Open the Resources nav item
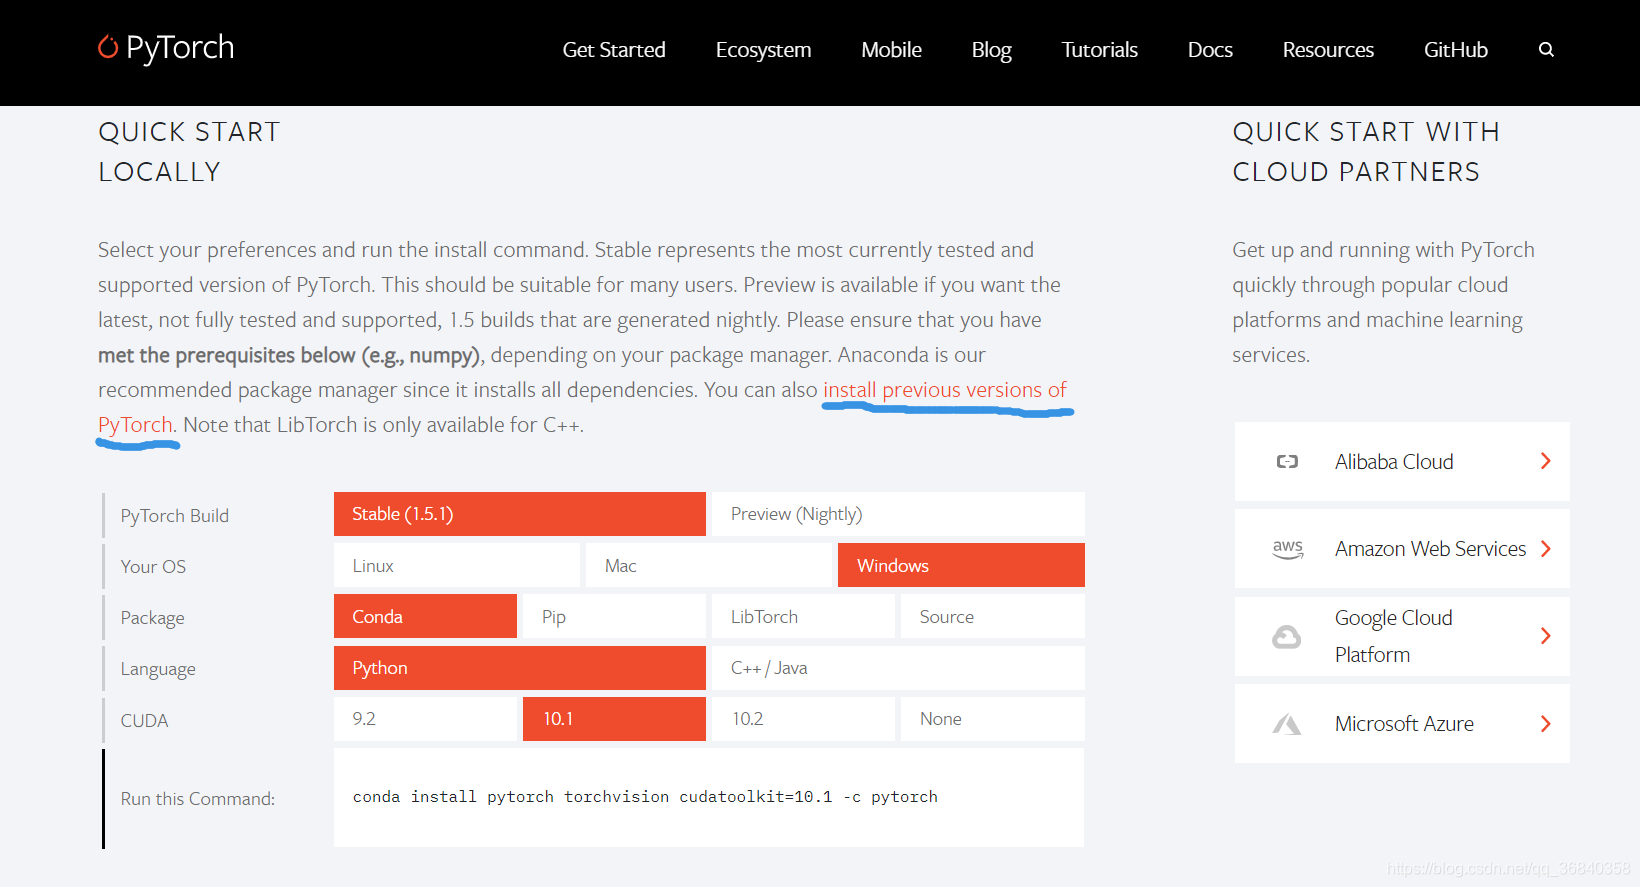The image size is (1640, 887). coord(1328,50)
